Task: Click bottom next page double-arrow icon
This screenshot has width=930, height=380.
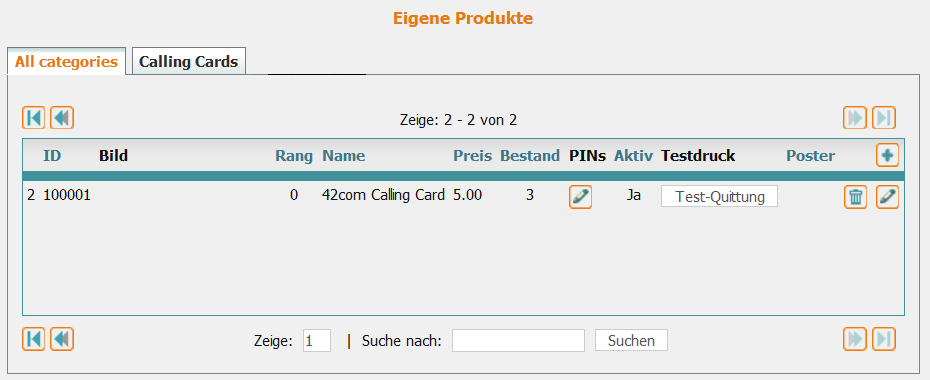Action: pyautogui.click(x=855, y=339)
